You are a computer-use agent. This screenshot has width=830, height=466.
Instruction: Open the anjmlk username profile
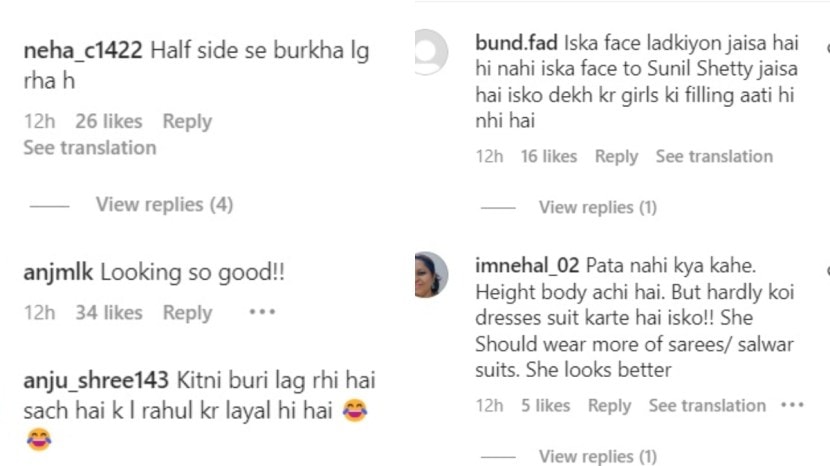59,272
